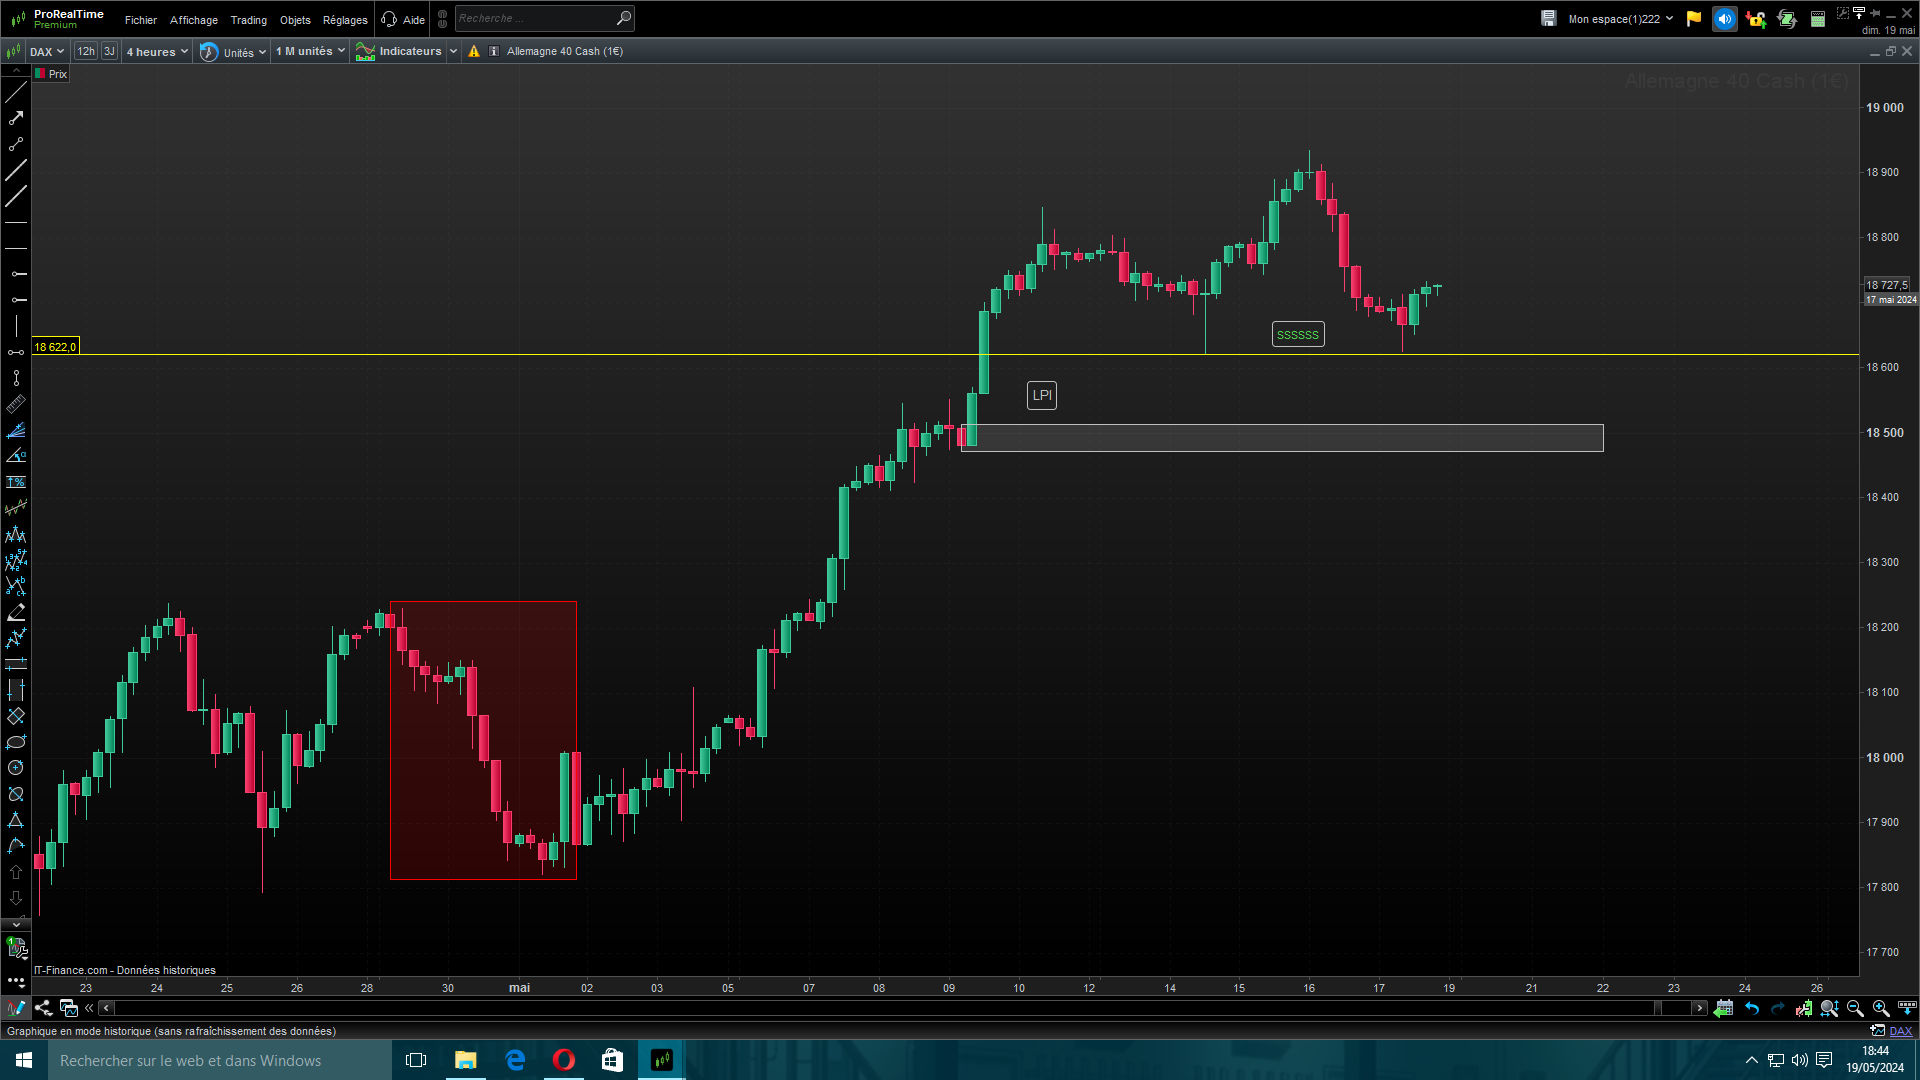1920x1080 pixels.
Task: Click the zoom out magnifier icon
Action: click(x=1855, y=1008)
